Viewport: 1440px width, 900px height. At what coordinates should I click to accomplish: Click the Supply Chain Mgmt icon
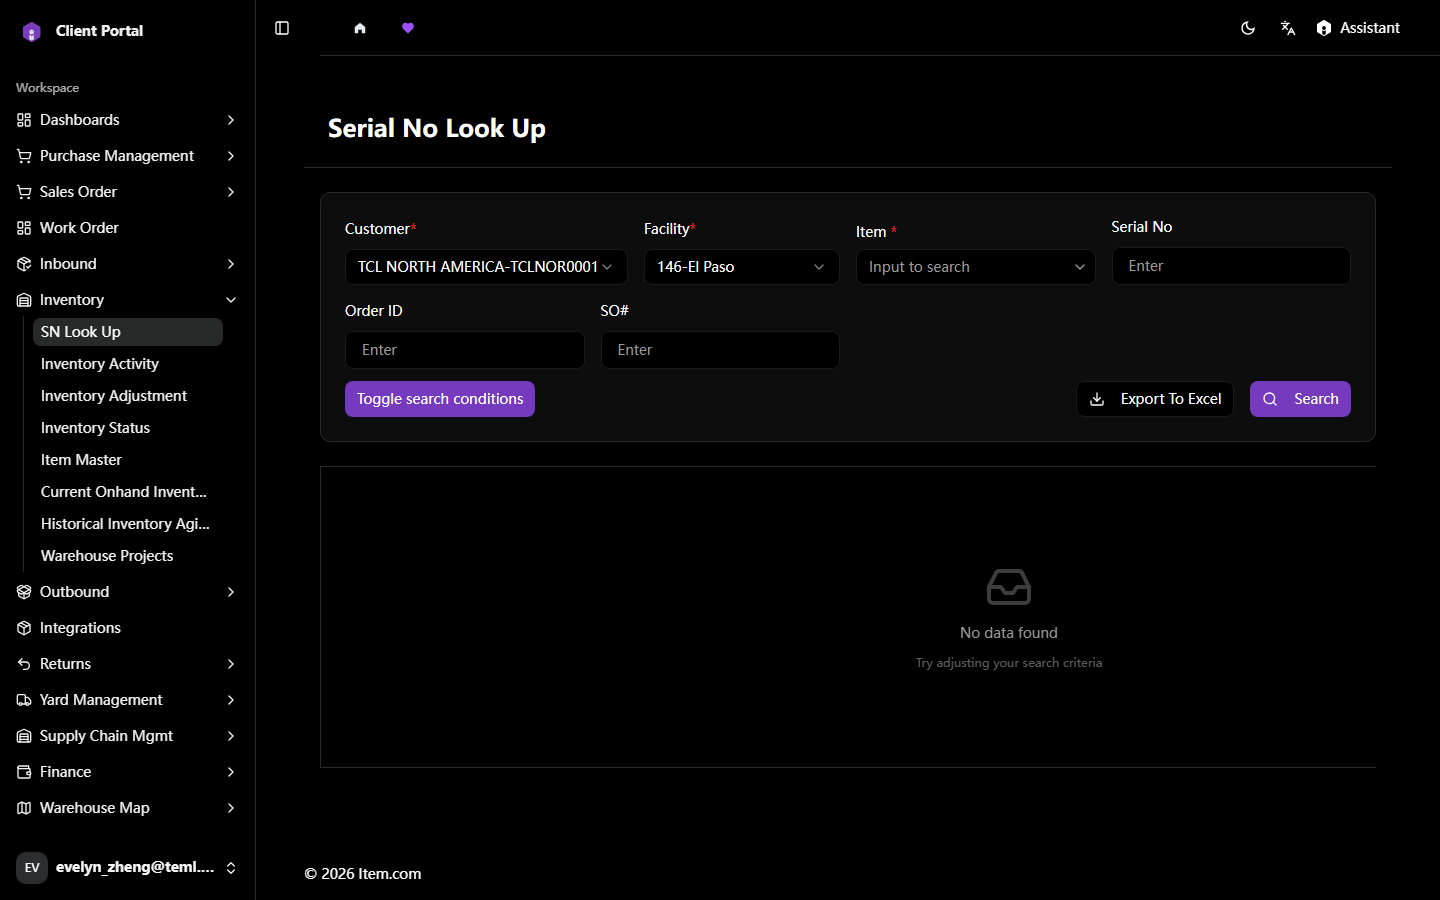tap(24, 736)
